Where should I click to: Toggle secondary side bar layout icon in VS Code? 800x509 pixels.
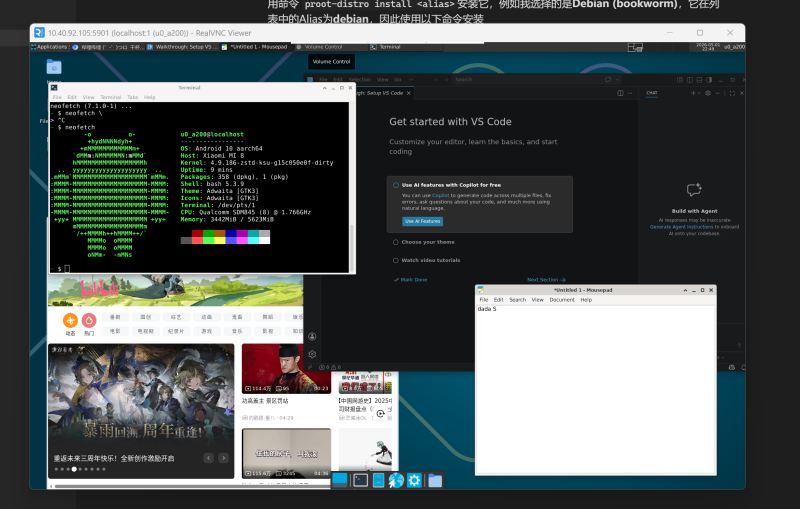click(709, 80)
